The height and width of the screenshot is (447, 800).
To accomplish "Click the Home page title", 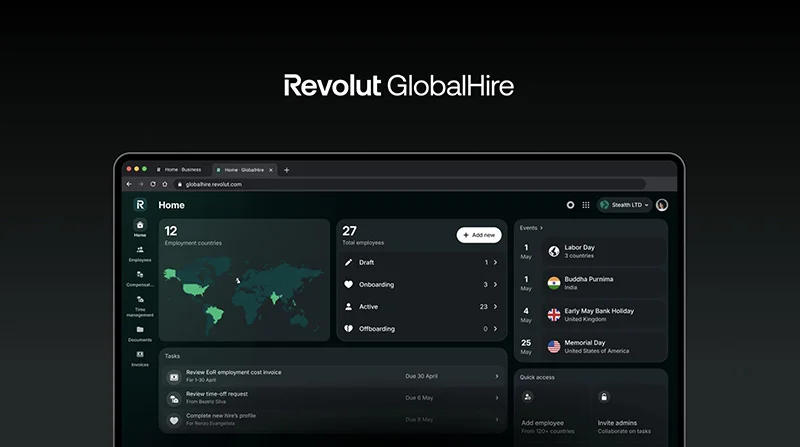I will coord(171,205).
